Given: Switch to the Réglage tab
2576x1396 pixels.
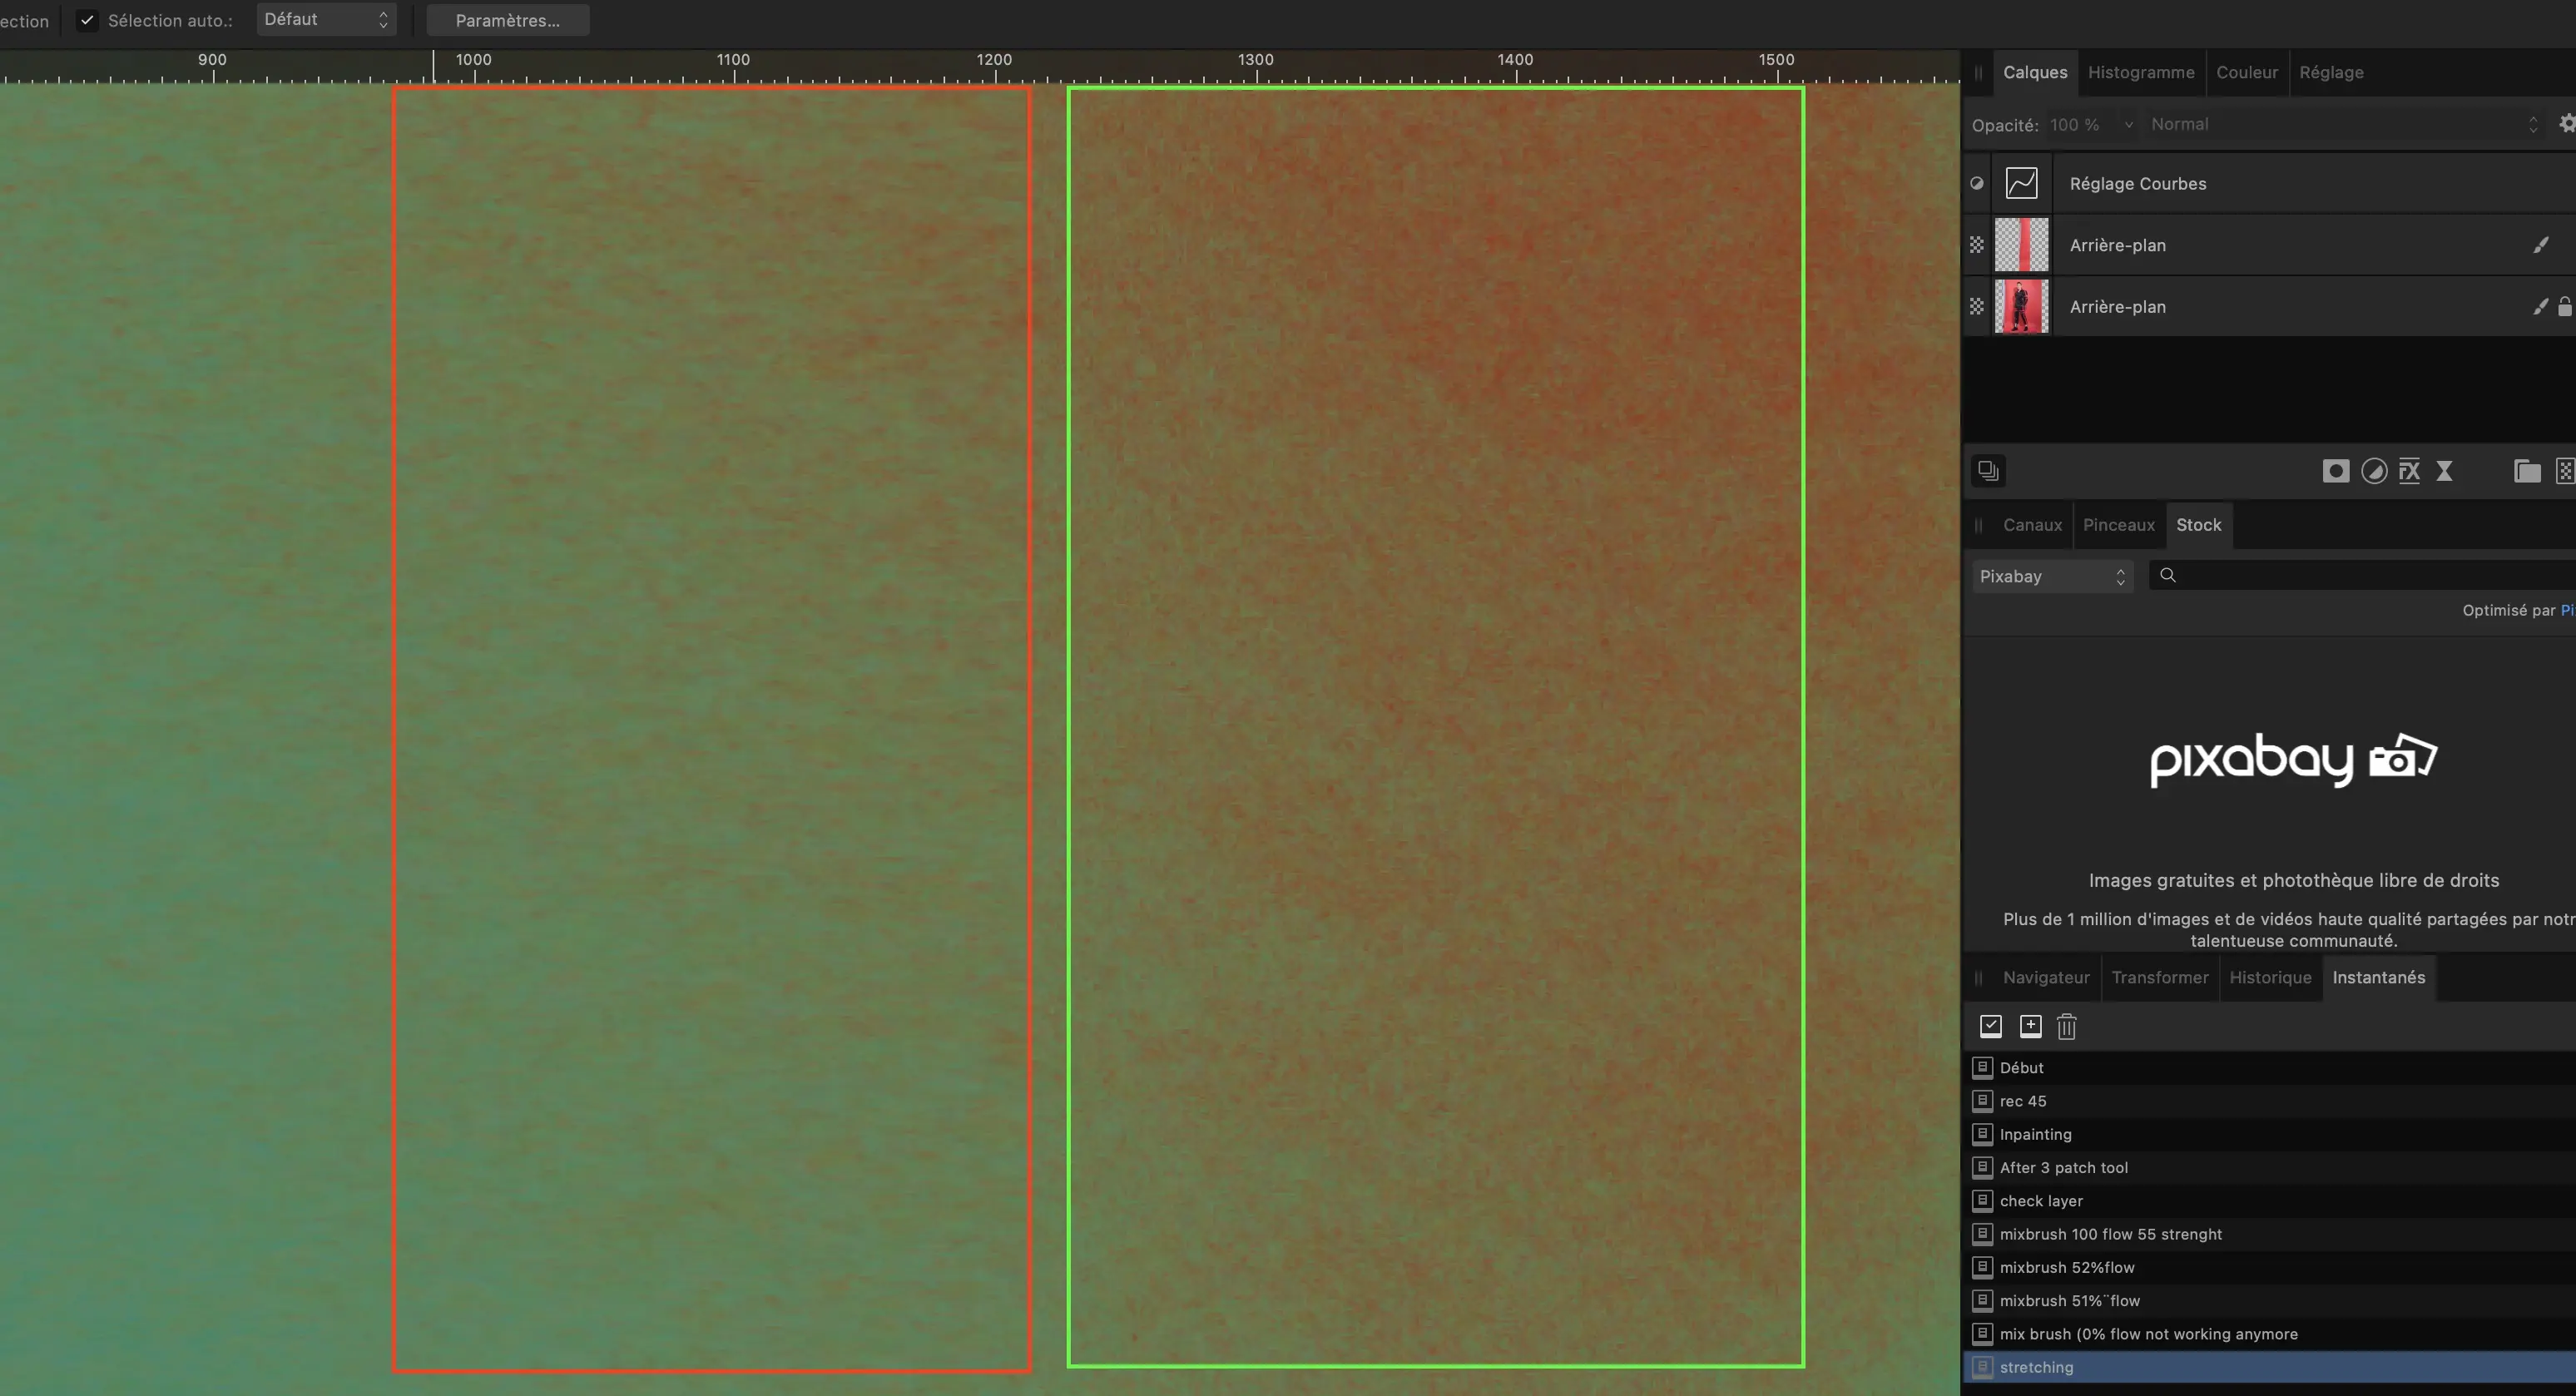Looking at the screenshot, I should (2331, 72).
